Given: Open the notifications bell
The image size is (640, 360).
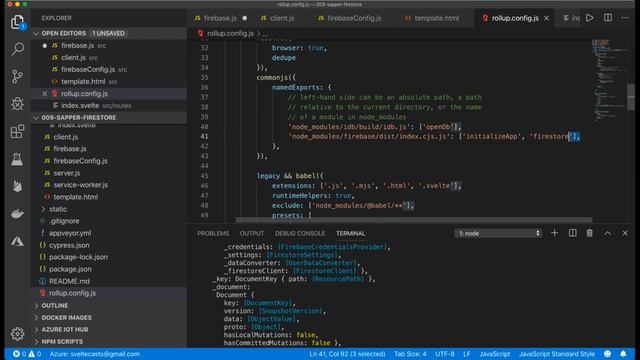Looking at the screenshot, I should (x=623, y=354).
